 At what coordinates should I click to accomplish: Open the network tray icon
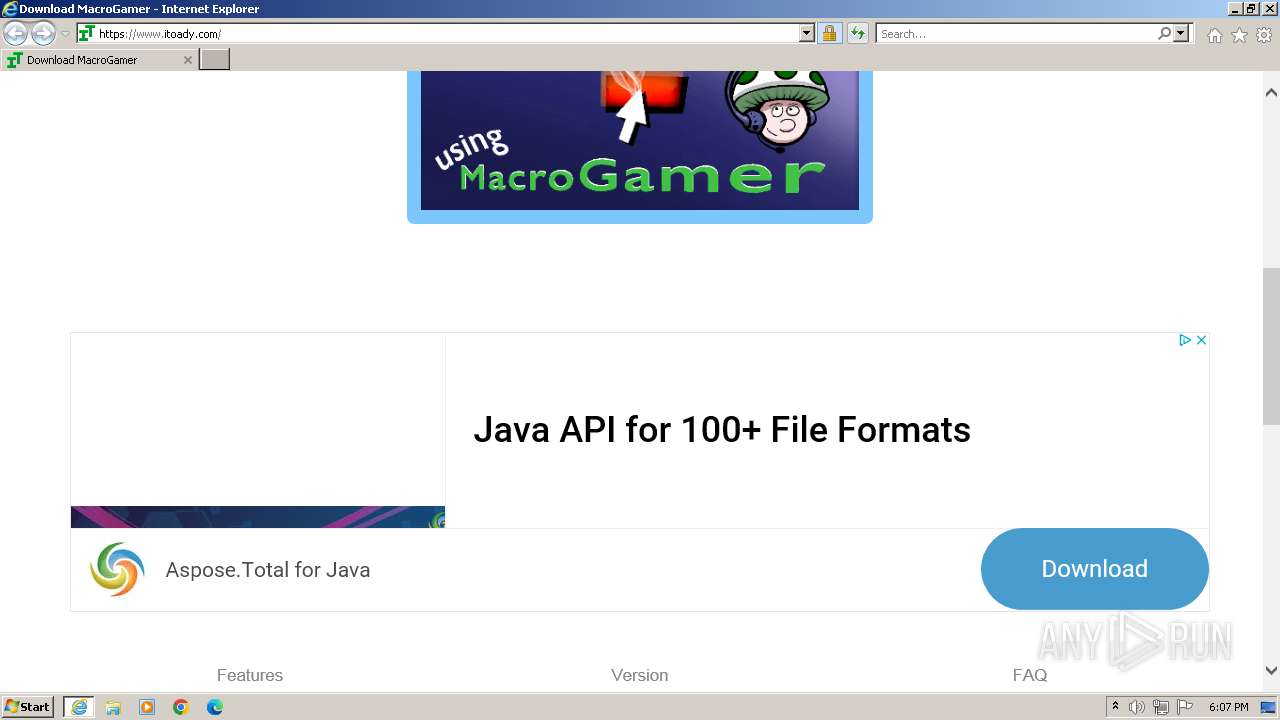point(1161,707)
